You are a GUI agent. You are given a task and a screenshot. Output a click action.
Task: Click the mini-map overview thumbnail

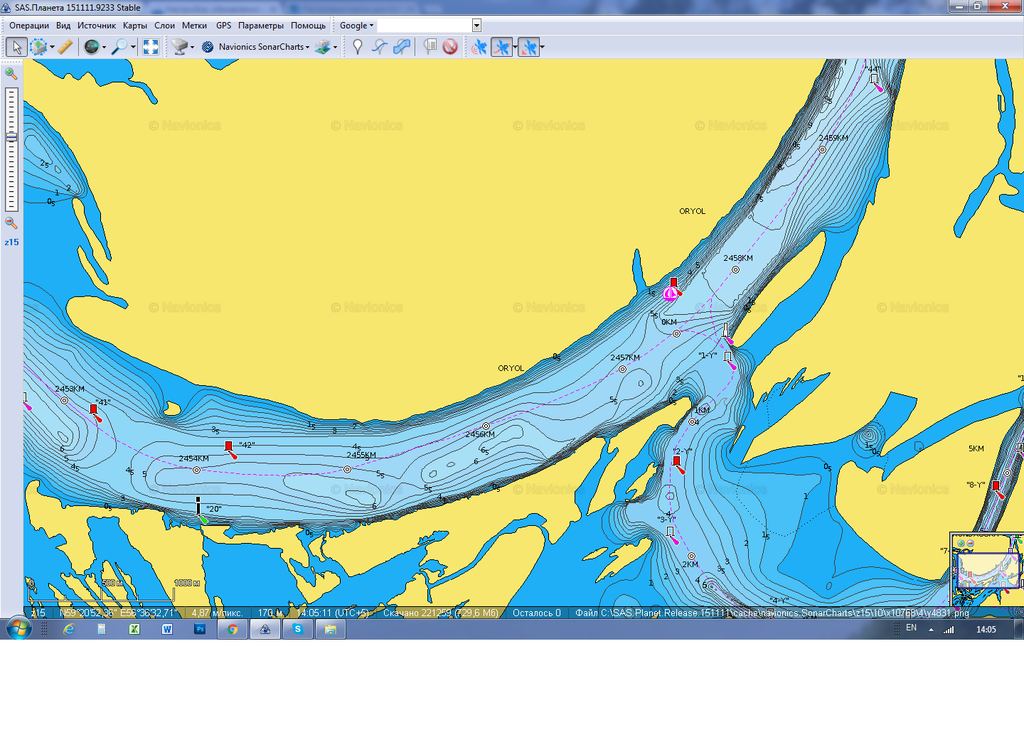point(987,570)
